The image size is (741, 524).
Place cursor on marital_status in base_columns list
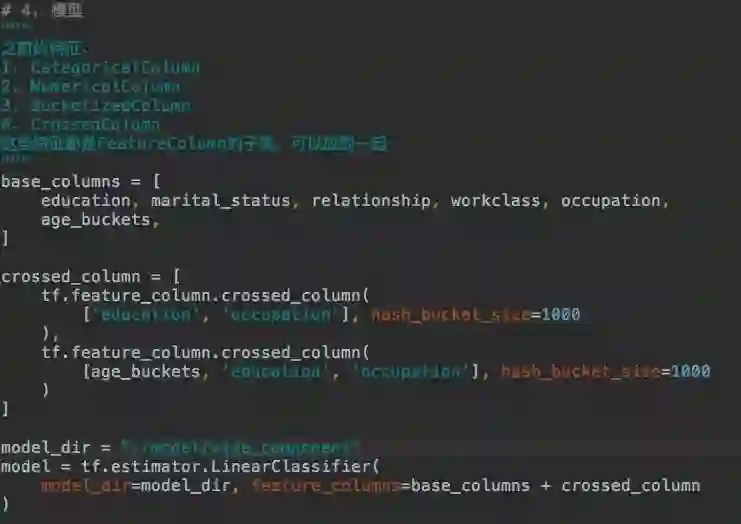coord(221,201)
